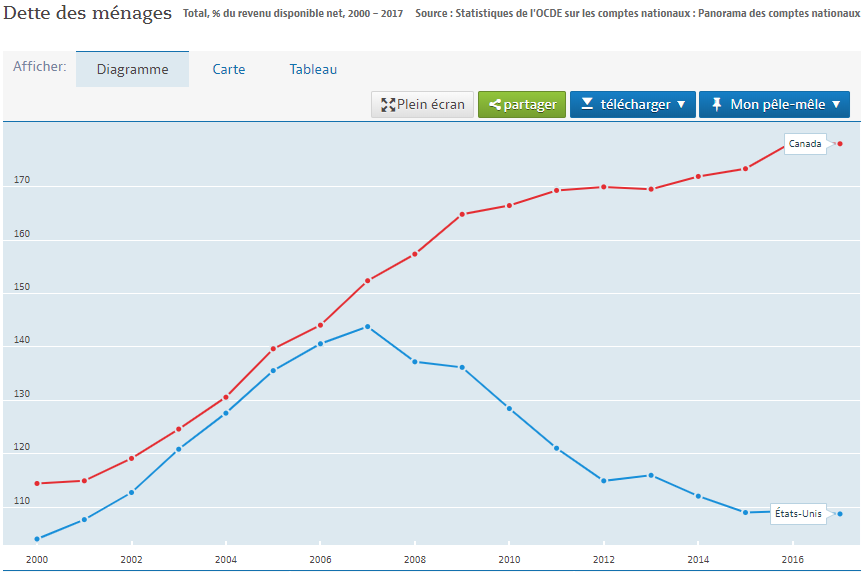Viewport: 868px width, 572px height.
Task: Click the share icon on green partager button
Action: tap(495, 105)
